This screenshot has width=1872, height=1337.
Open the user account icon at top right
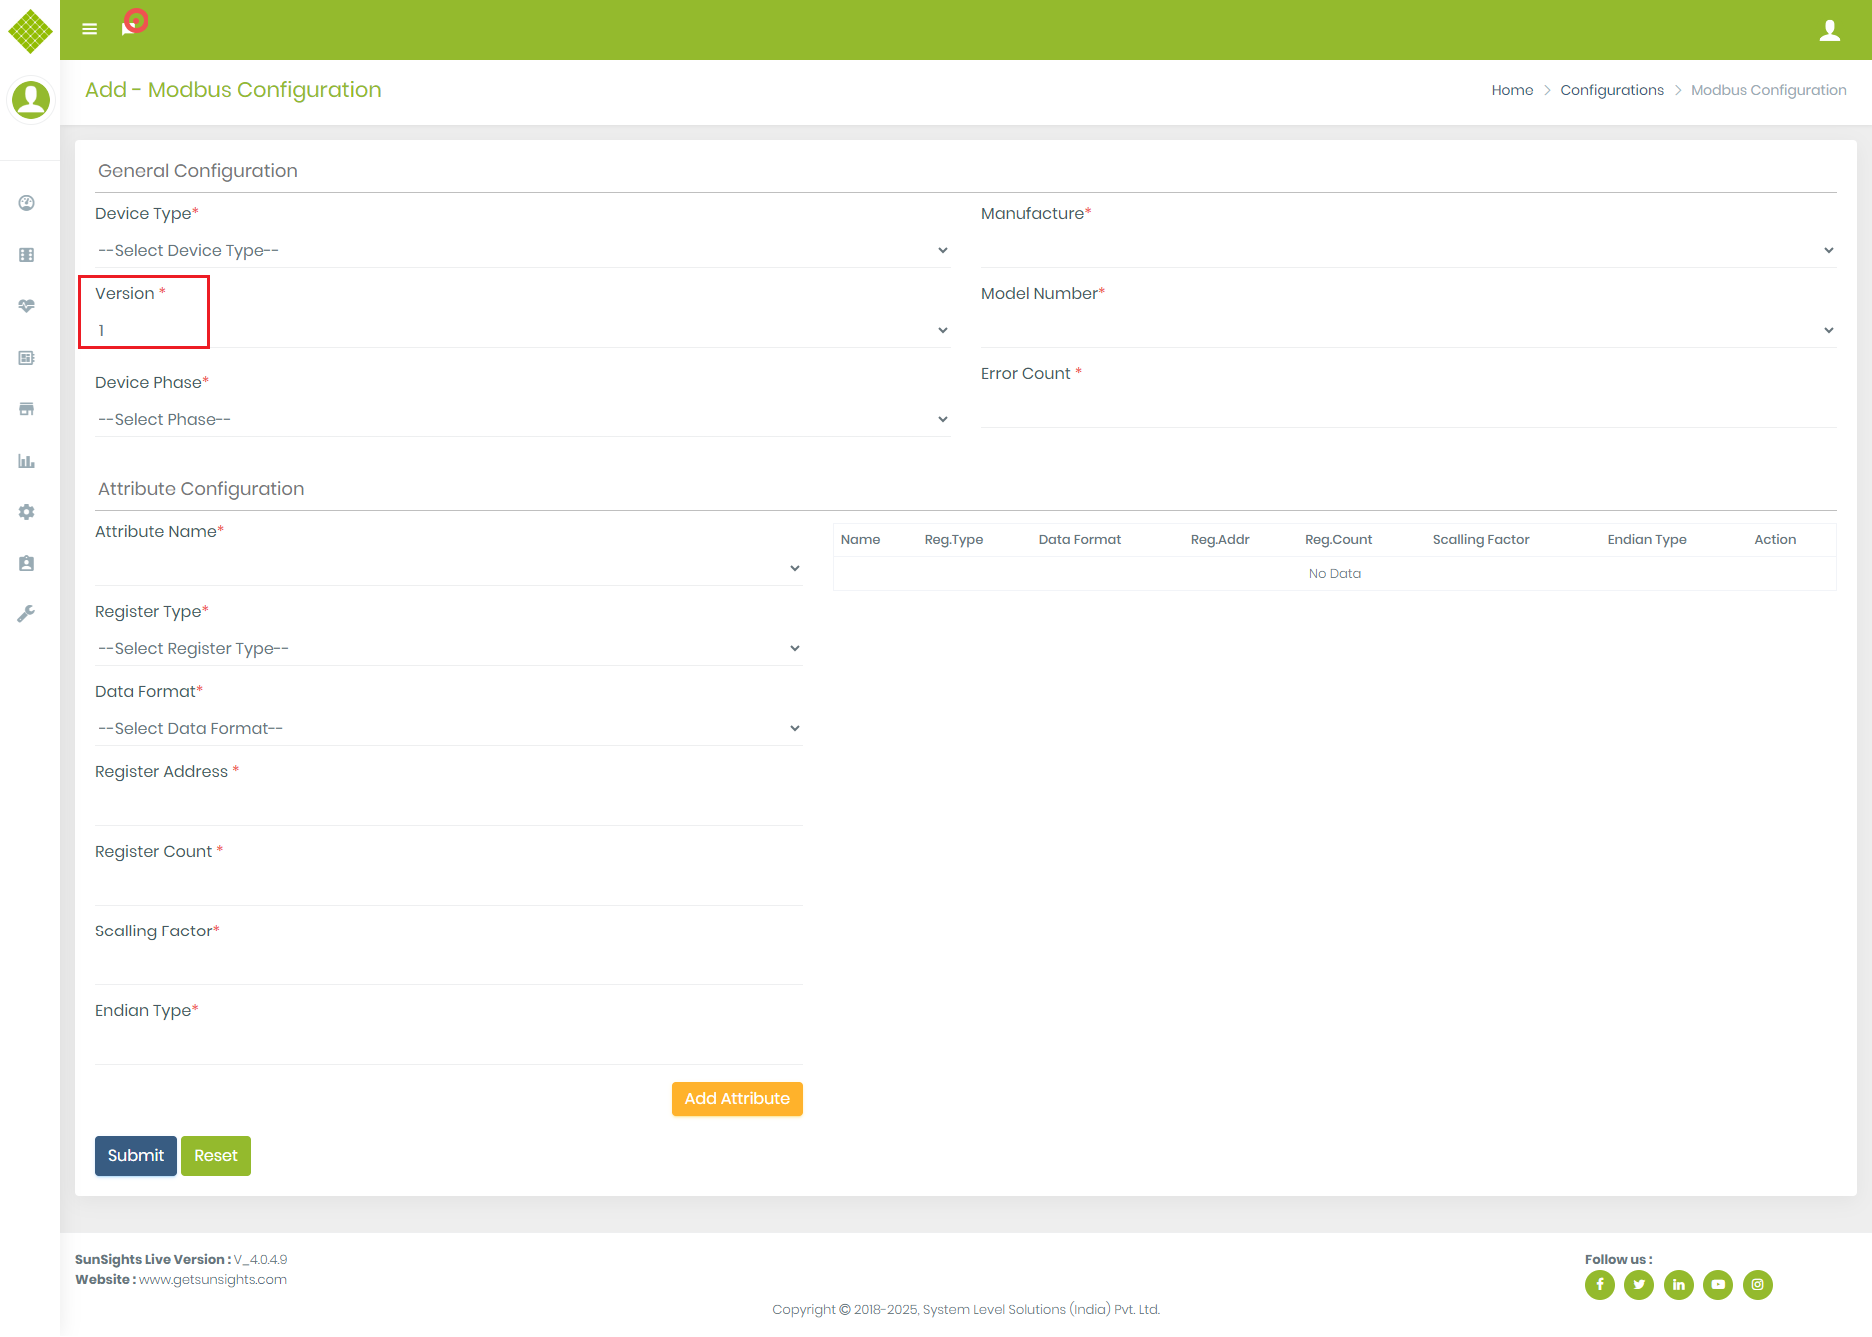pos(1830,30)
